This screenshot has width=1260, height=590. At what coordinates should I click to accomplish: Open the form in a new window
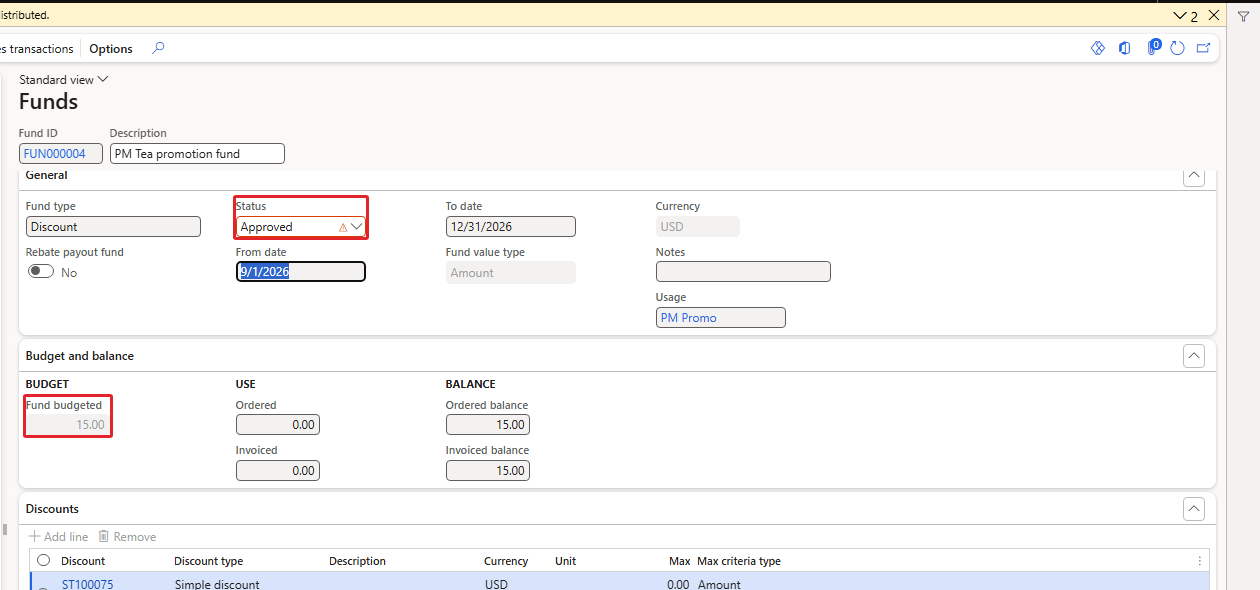point(1203,48)
